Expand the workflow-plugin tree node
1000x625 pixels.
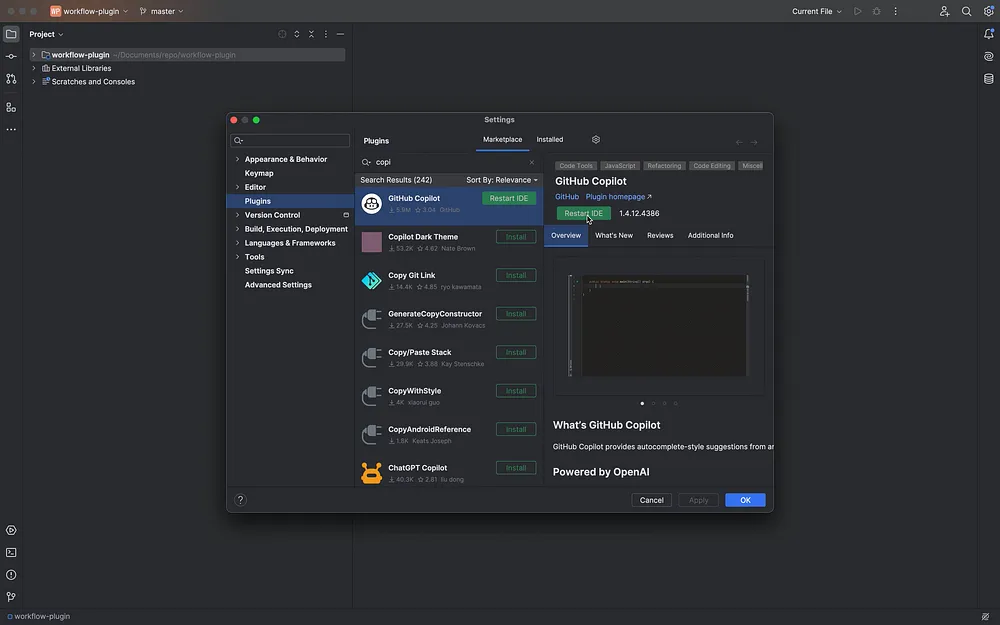click(34, 55)
